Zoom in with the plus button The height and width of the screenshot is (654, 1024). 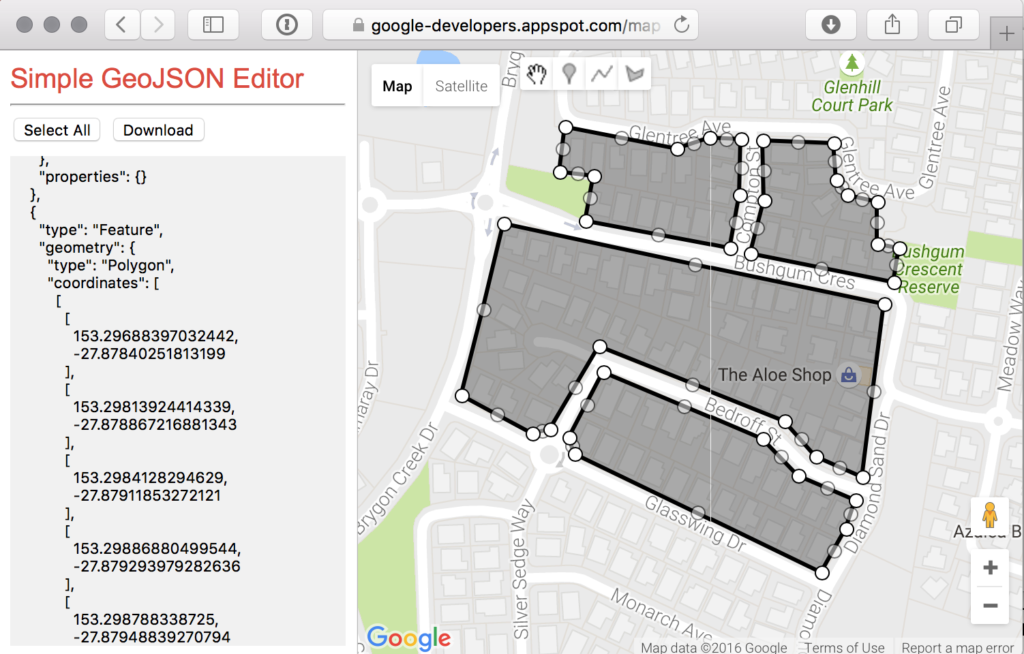(989, 567)
